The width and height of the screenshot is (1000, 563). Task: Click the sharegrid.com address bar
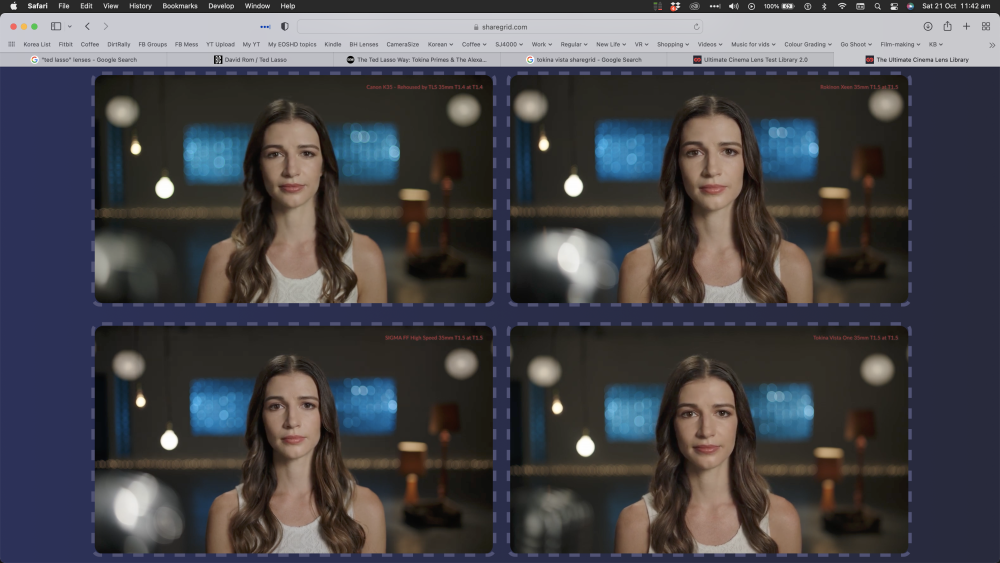pos(500,27)
